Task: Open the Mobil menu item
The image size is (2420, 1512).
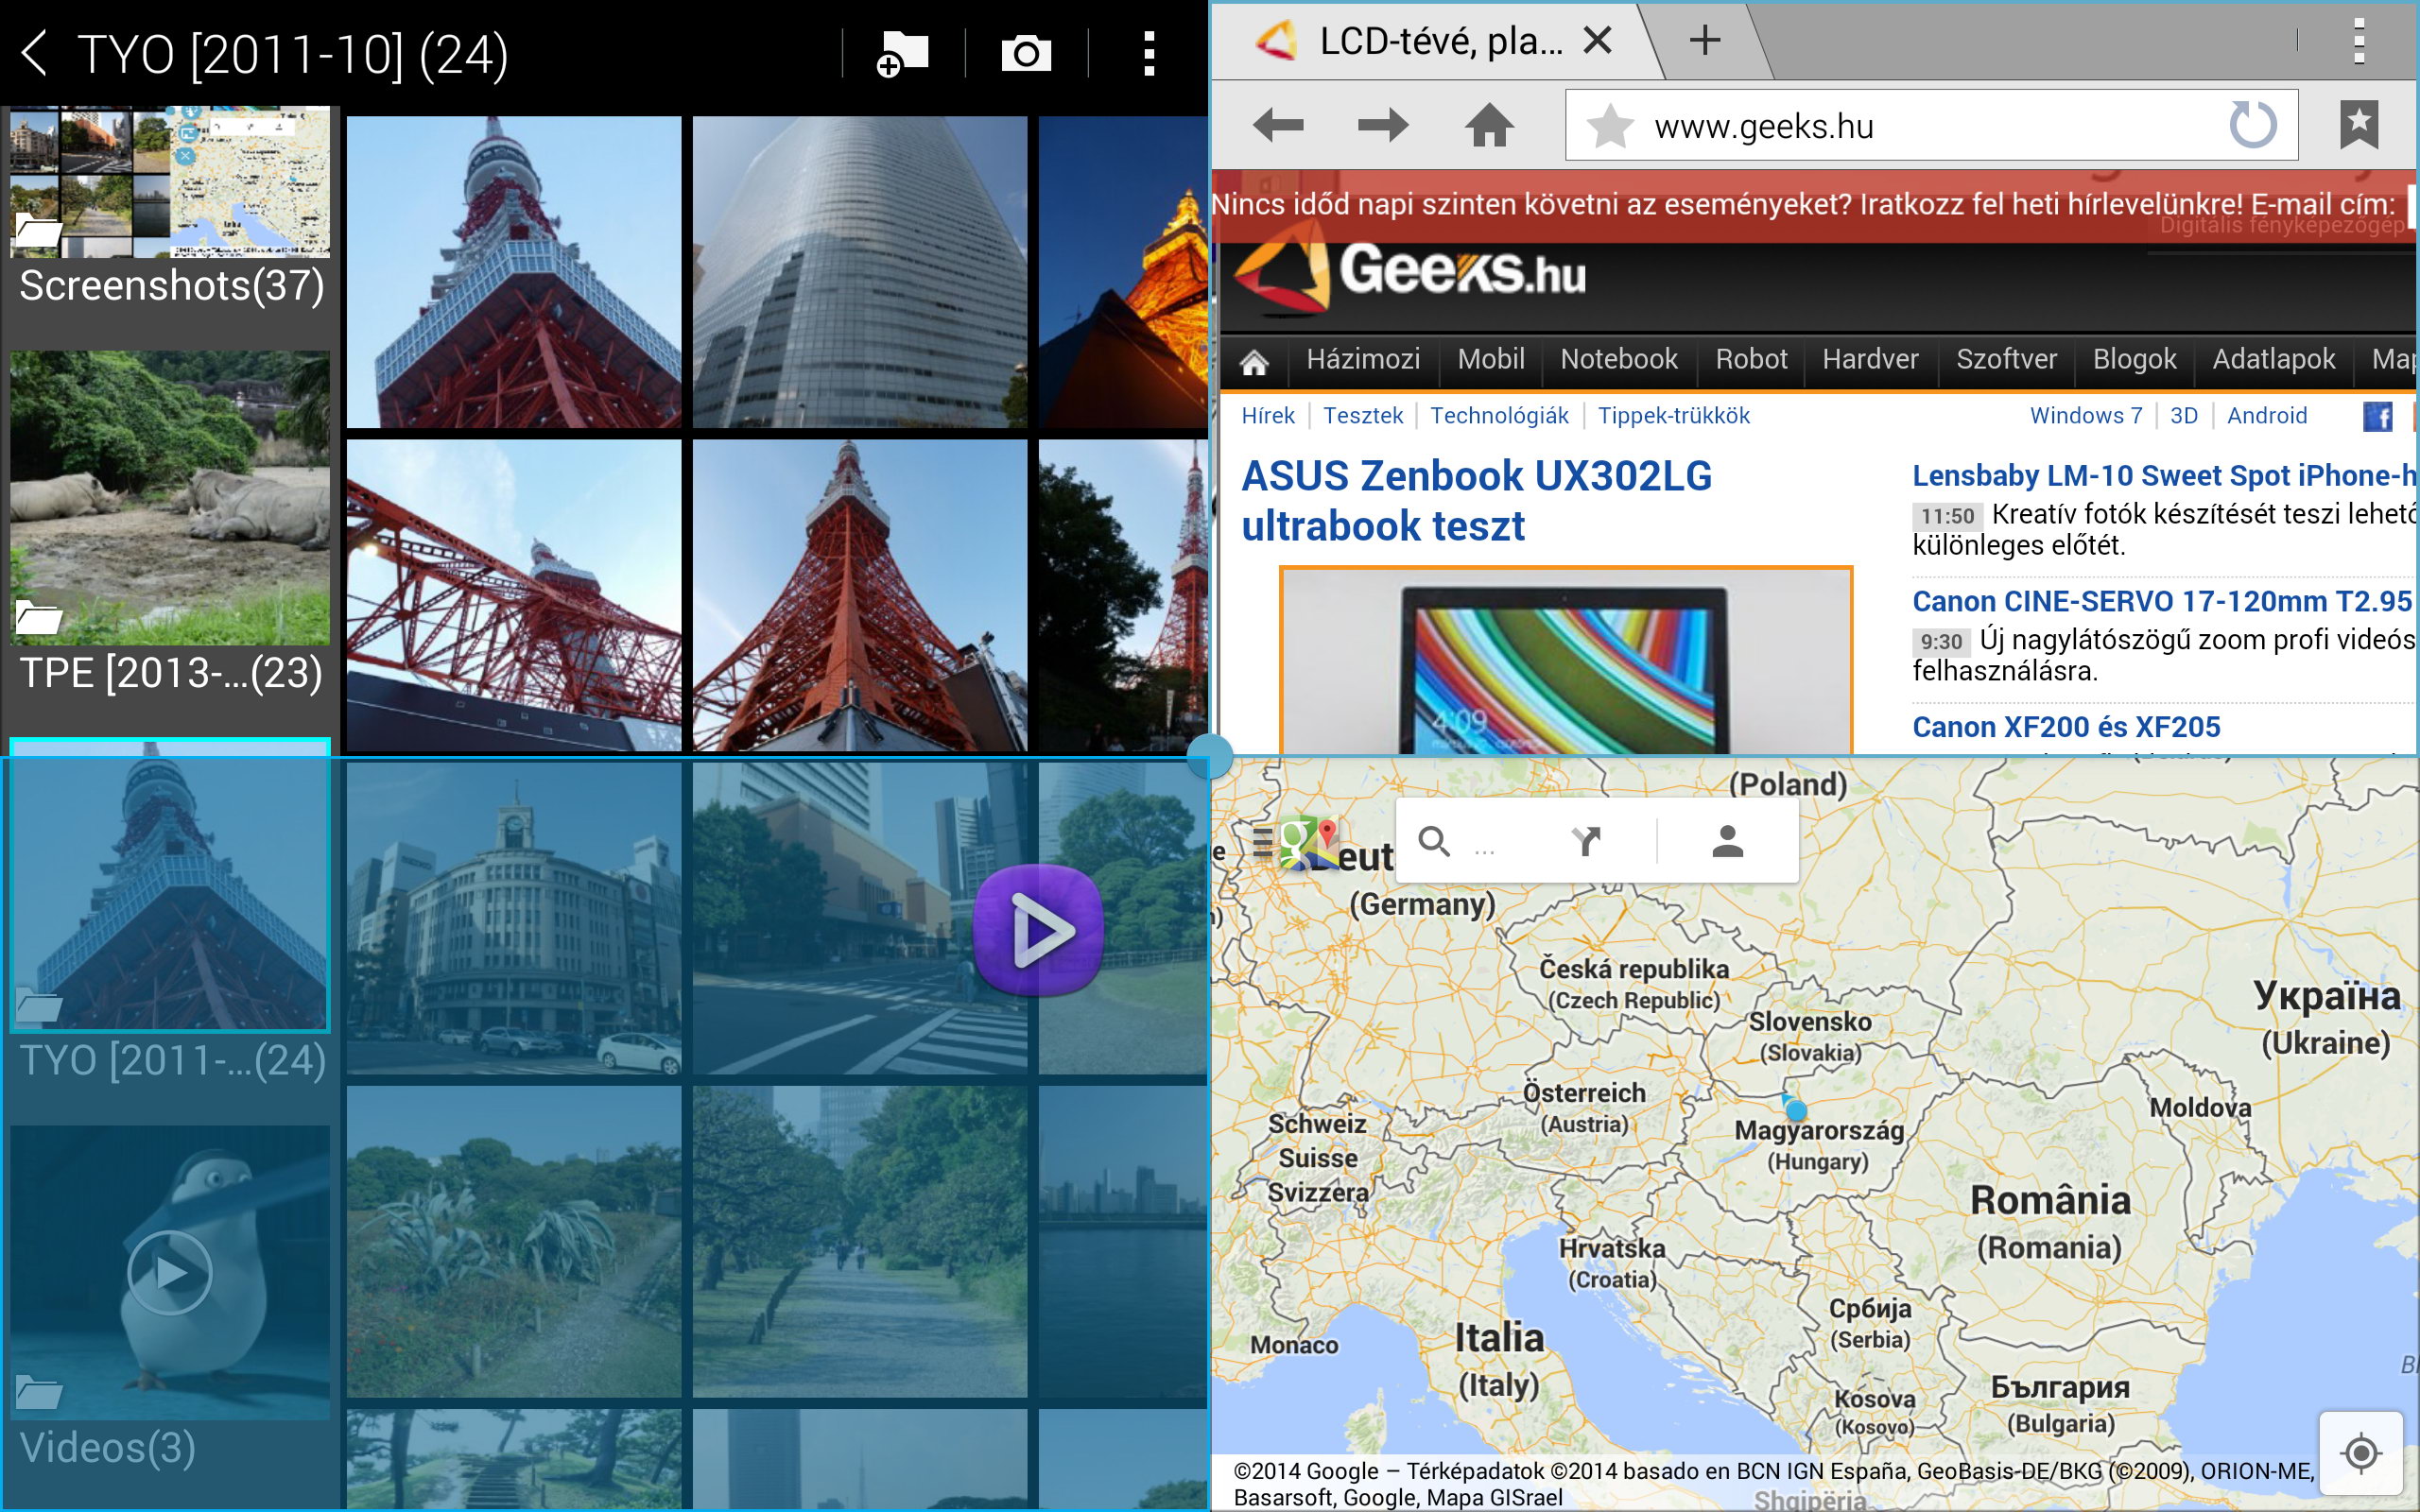Action: pyautogui.click(x=1491, y=359)
